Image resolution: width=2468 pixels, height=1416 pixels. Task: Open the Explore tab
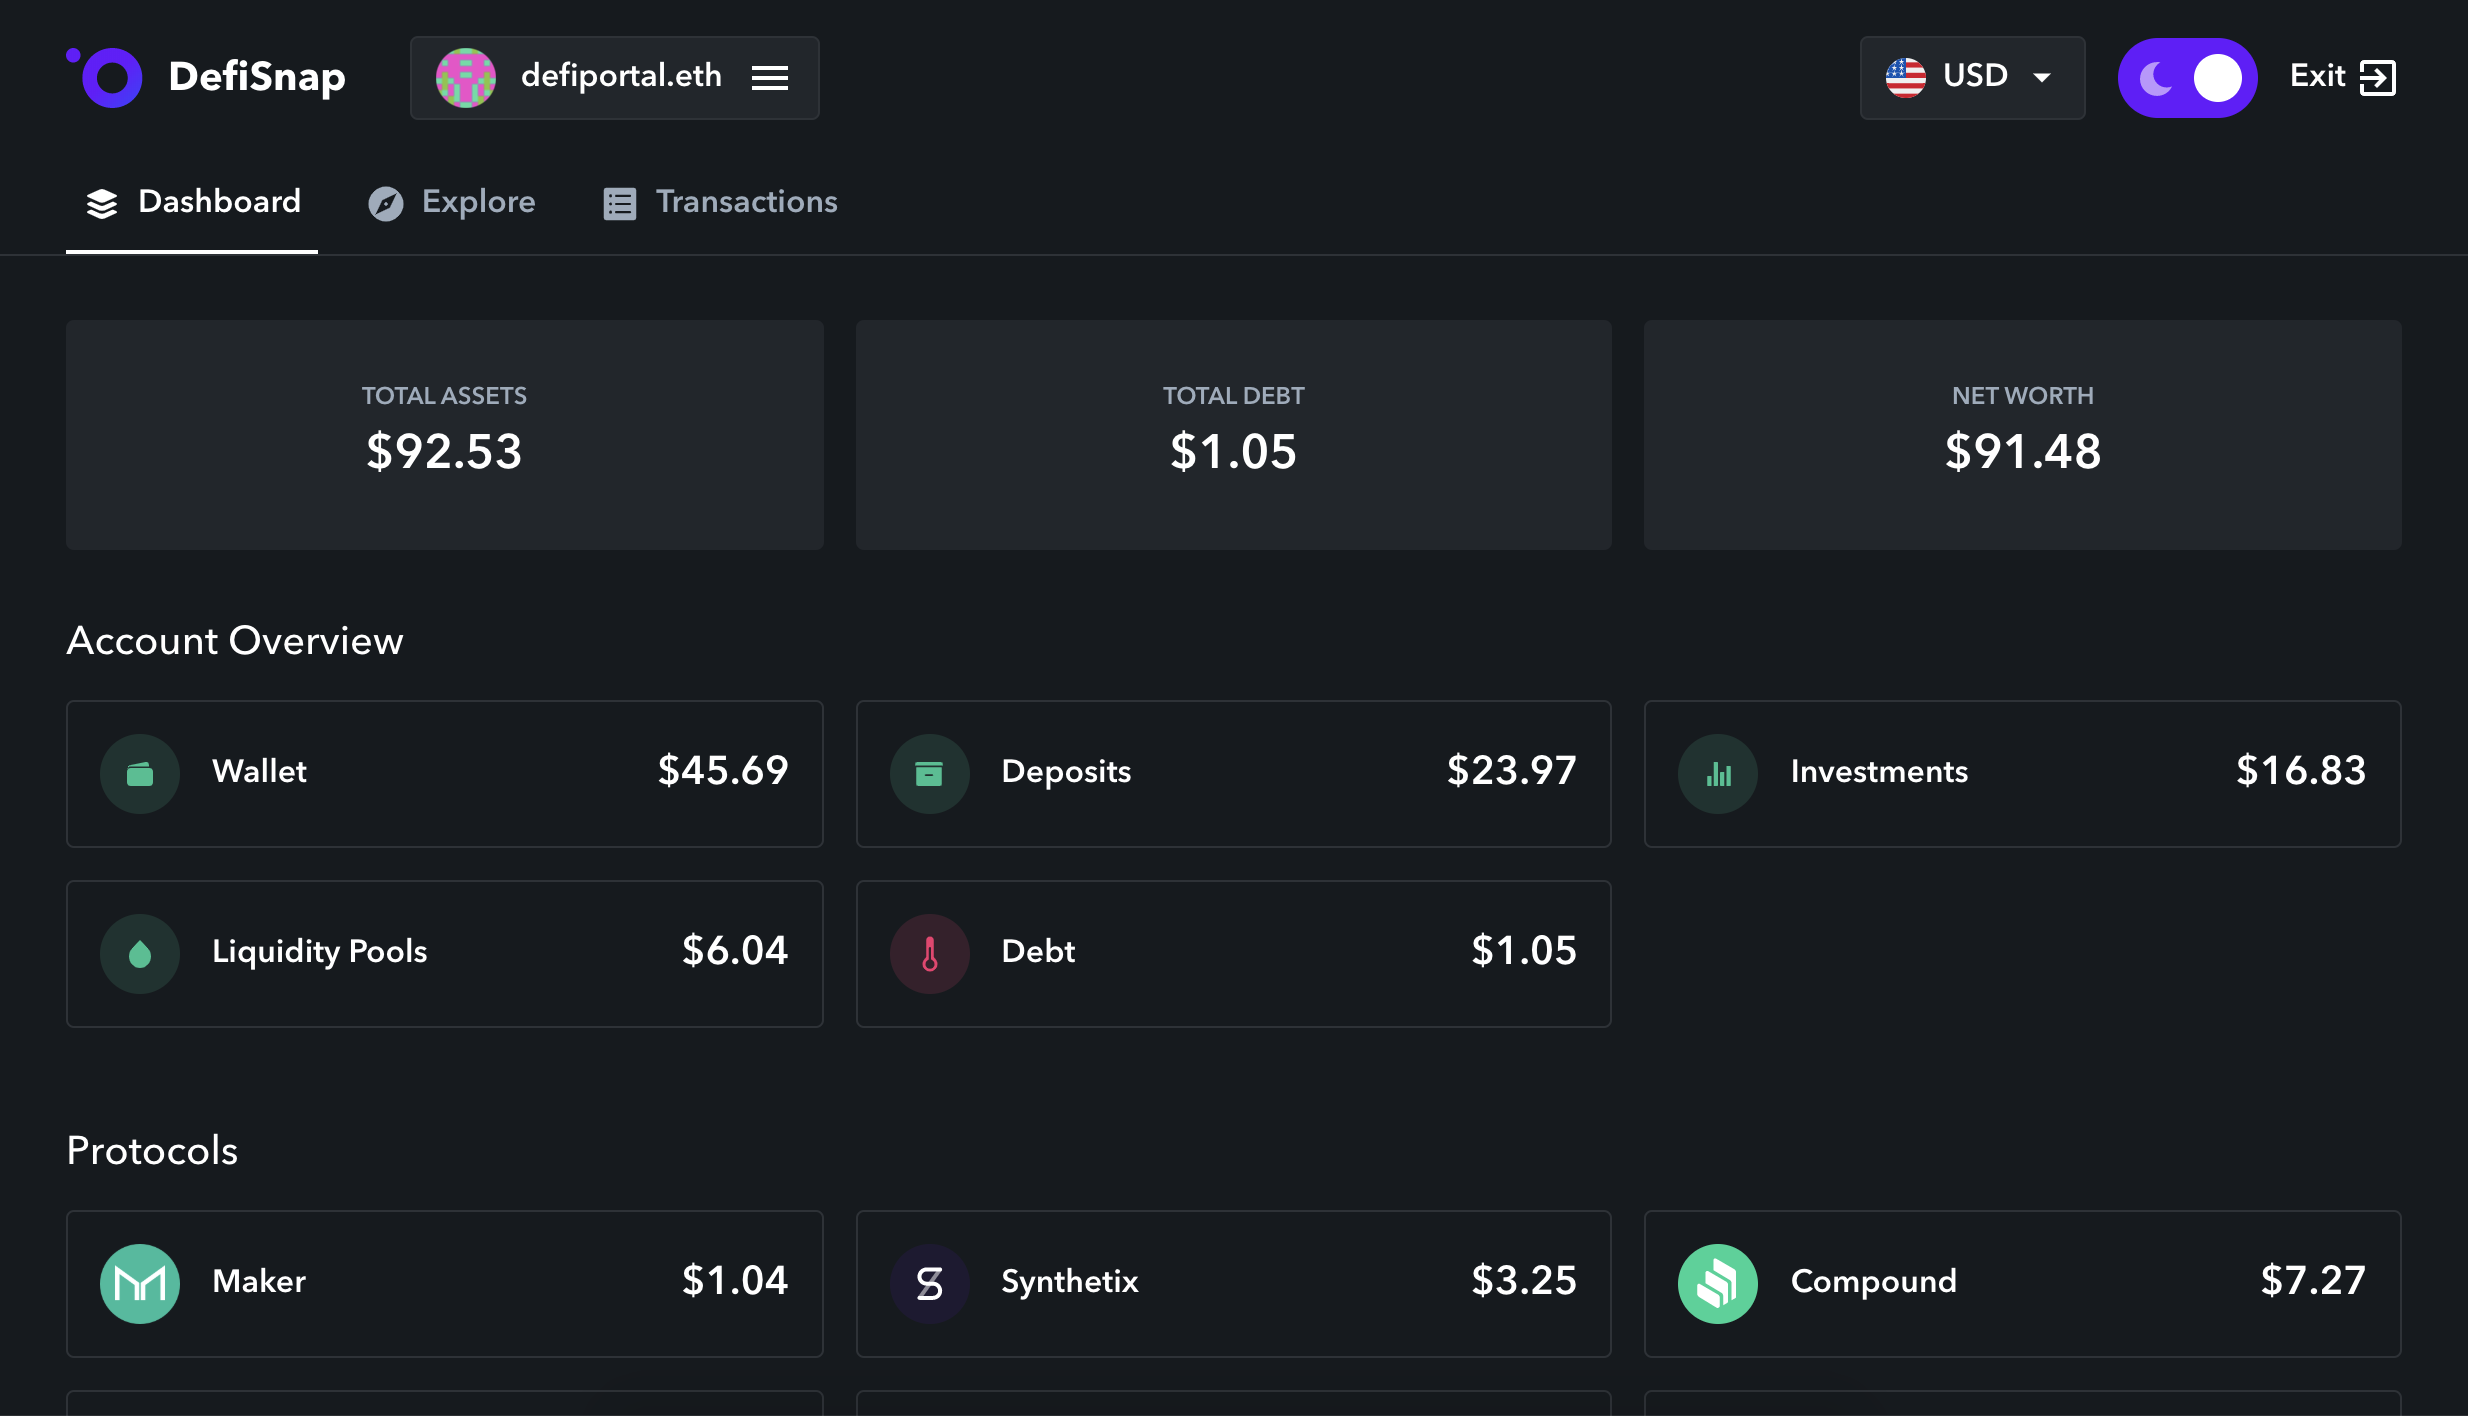pos(452,202)
